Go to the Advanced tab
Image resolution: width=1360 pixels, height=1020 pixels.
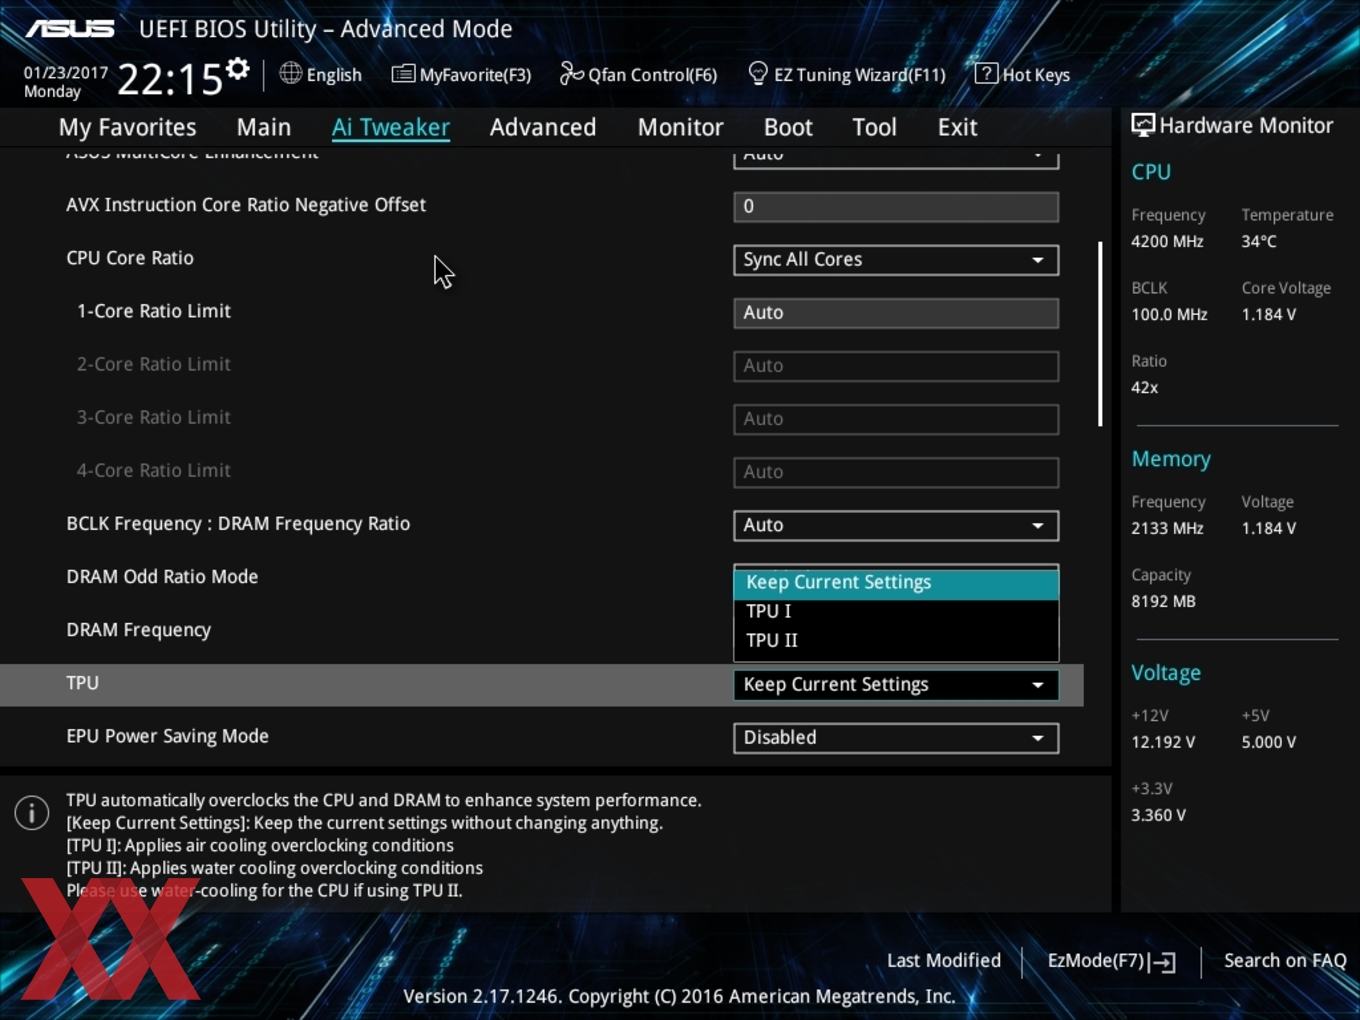(x=543, y=127)
